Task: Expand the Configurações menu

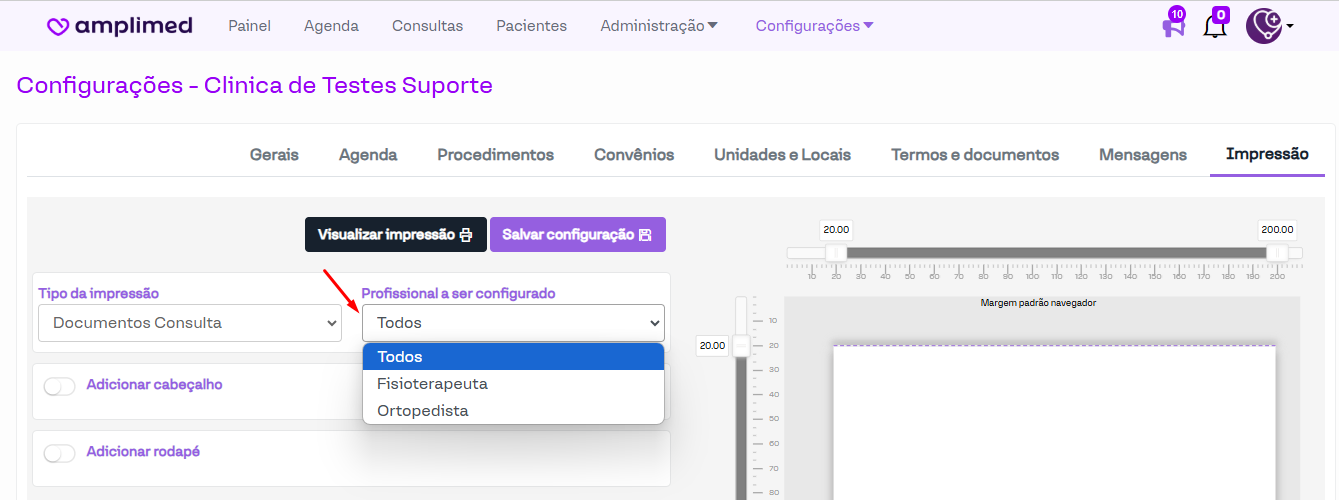Action: [x=814, y=26]
